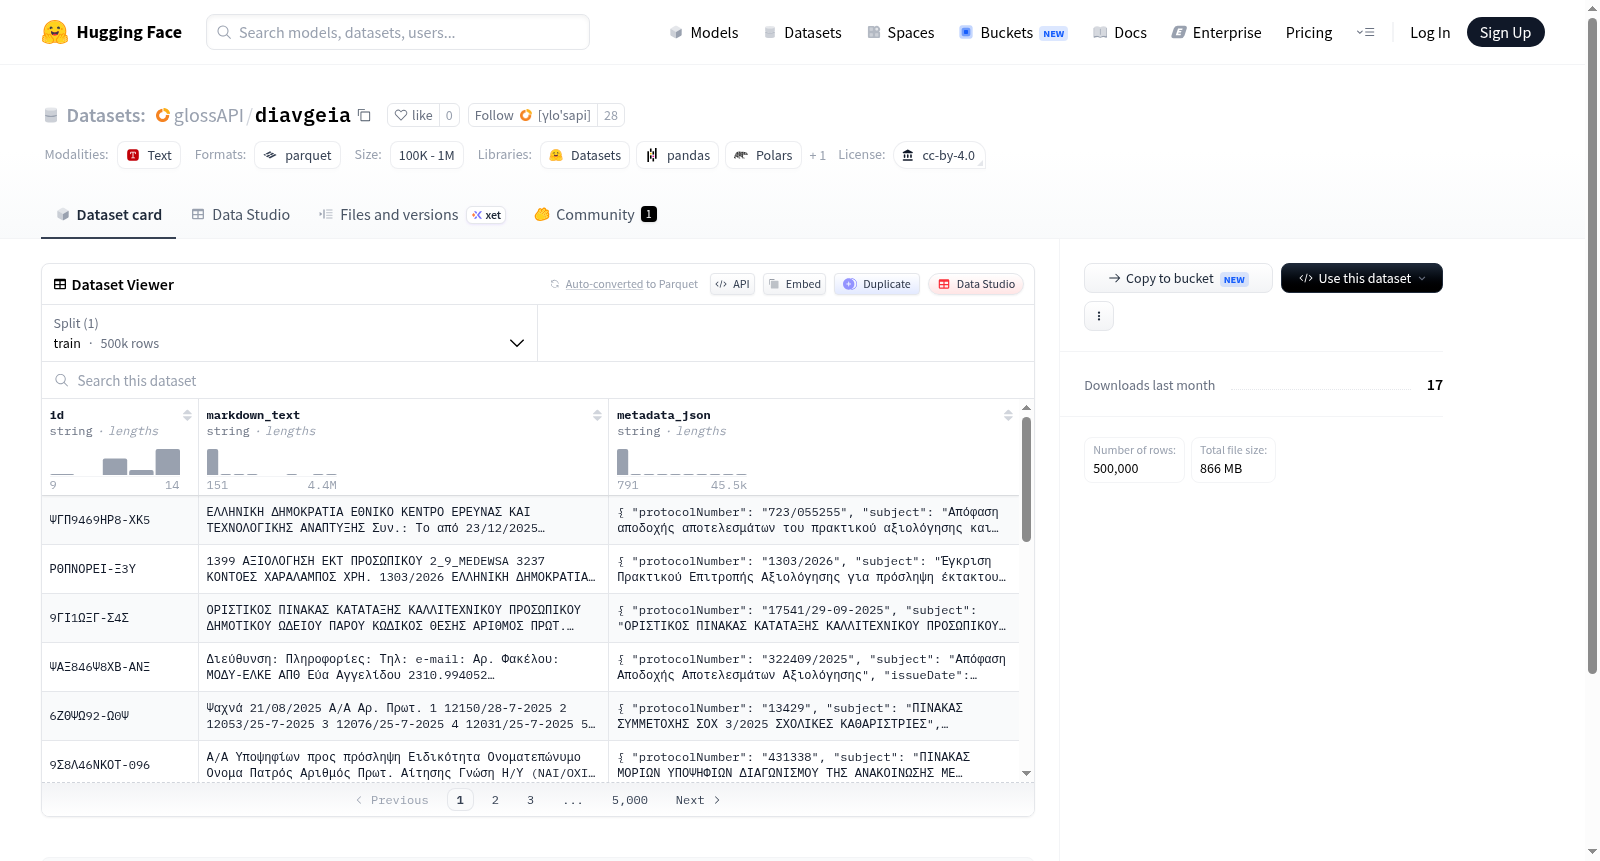Select the pandas library tag
This screenshot has width=1600, height=861.
[677, 155]
